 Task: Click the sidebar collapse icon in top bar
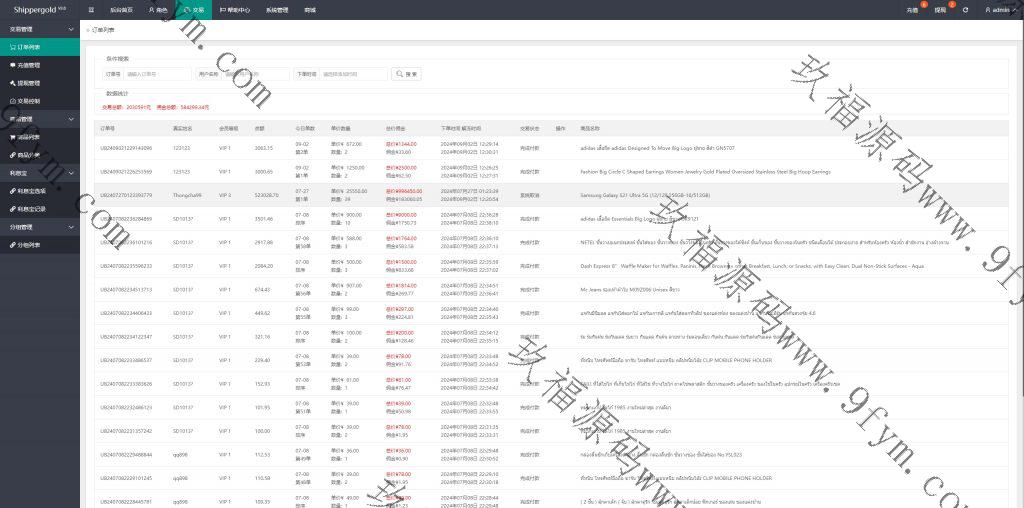(x=91, y=9)
